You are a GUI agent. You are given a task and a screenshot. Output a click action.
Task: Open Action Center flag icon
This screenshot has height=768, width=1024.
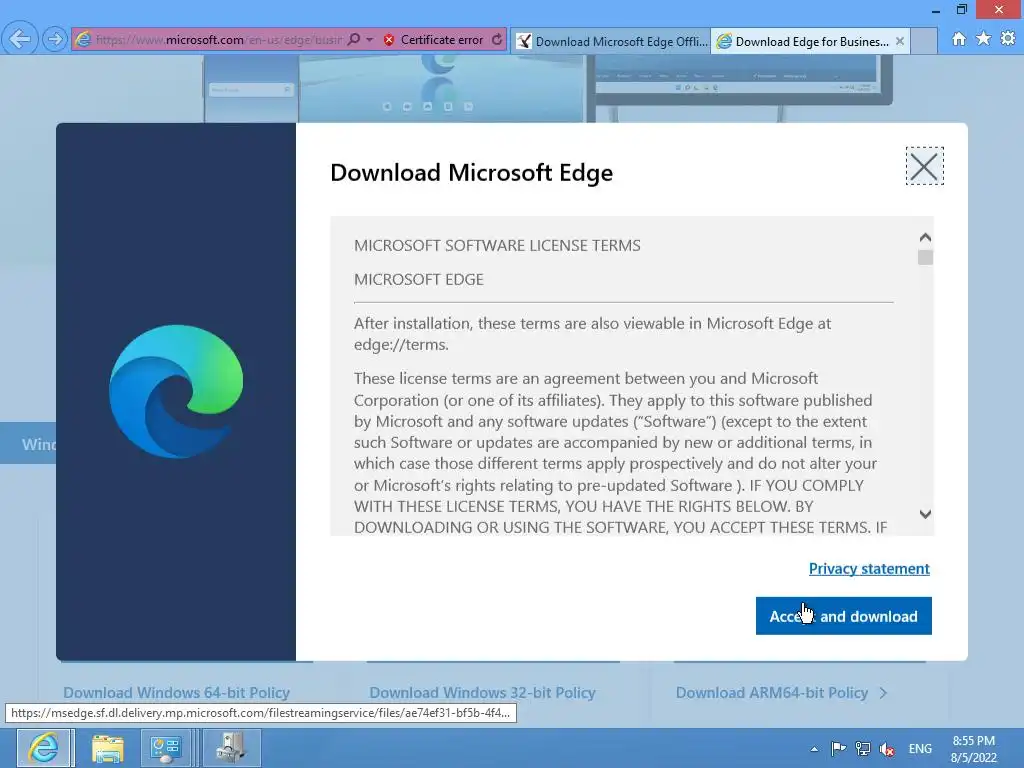point(839,748)
